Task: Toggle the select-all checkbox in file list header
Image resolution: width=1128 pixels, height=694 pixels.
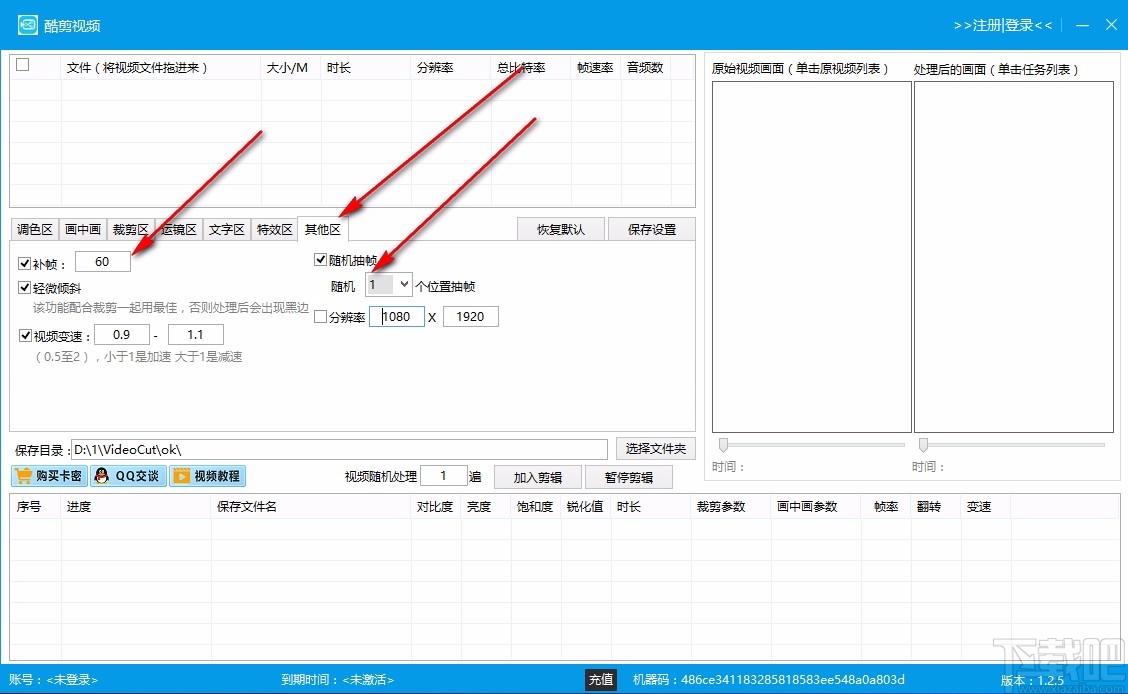Action: click(x=23, y=65)
